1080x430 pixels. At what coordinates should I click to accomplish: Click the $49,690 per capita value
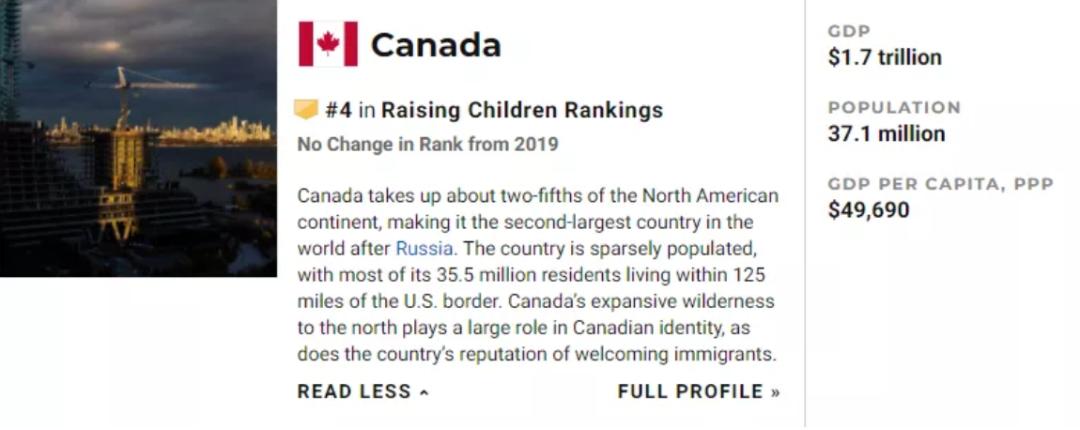868,211
